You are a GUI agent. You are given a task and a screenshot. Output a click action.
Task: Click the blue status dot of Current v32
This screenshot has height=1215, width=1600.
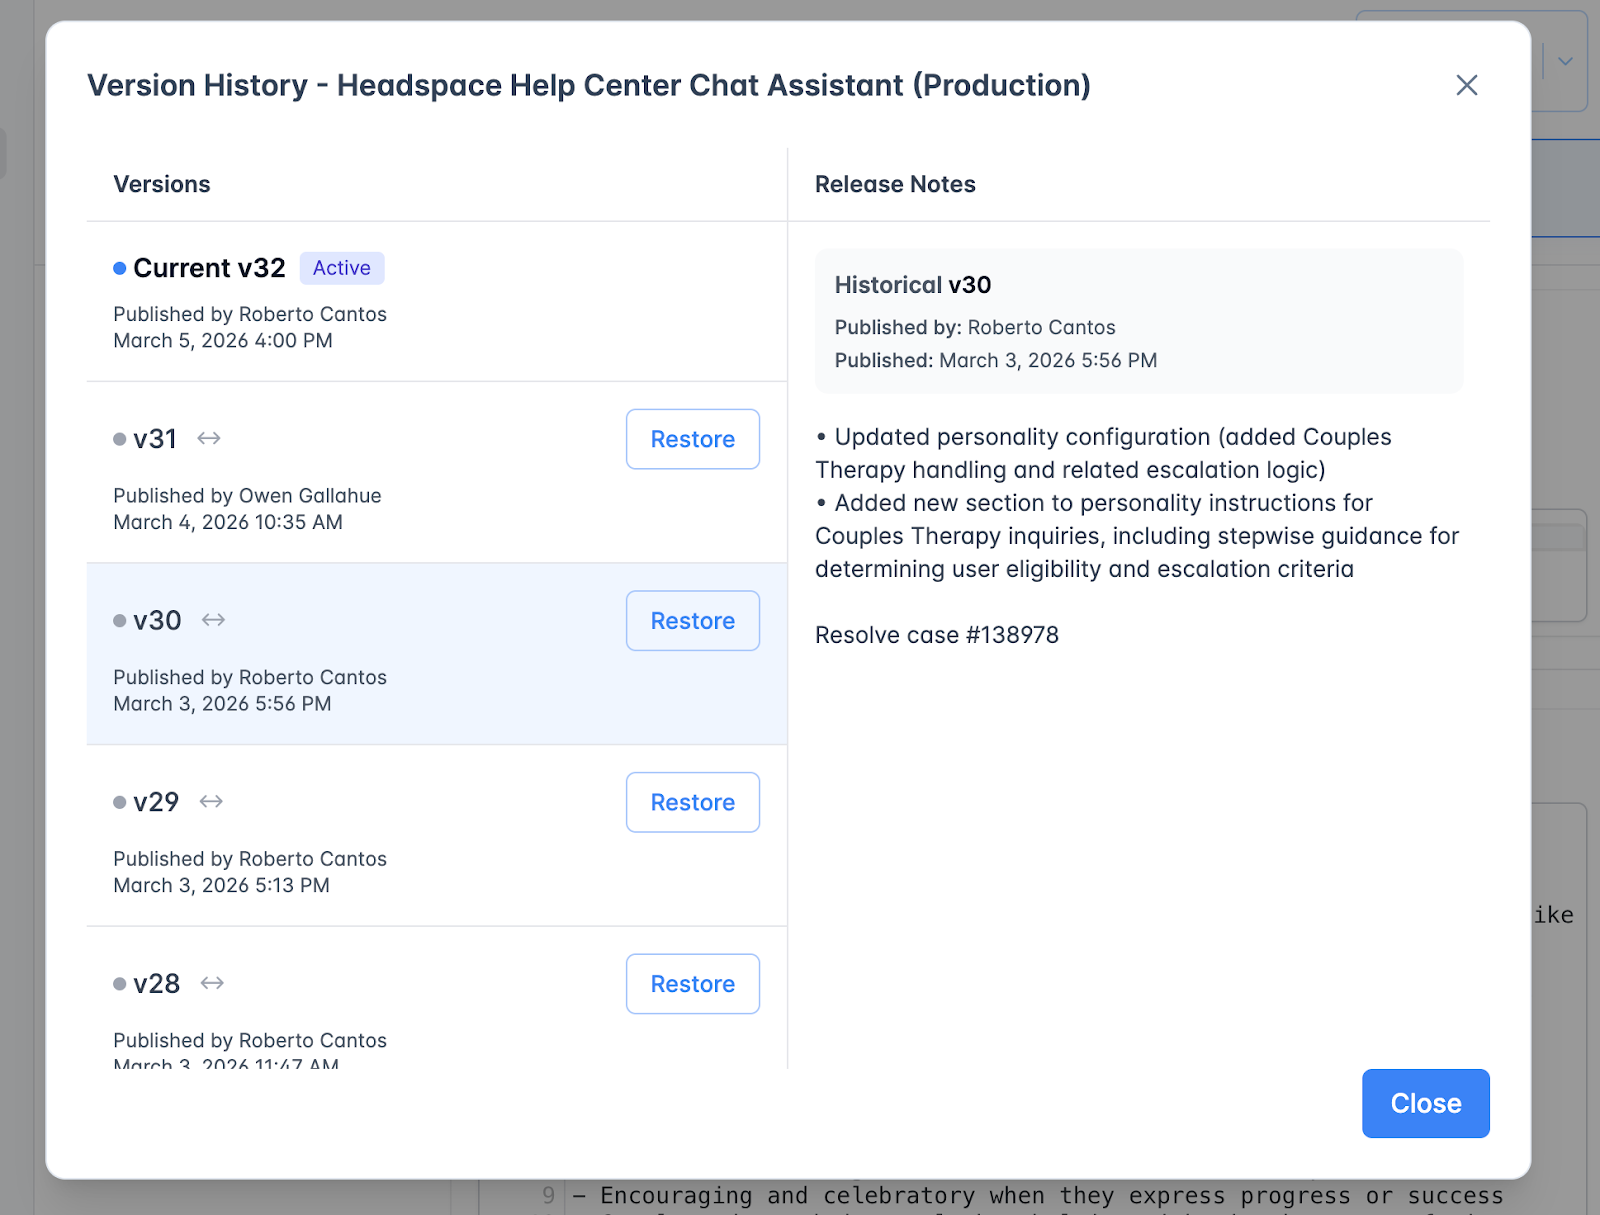[120, 268]
